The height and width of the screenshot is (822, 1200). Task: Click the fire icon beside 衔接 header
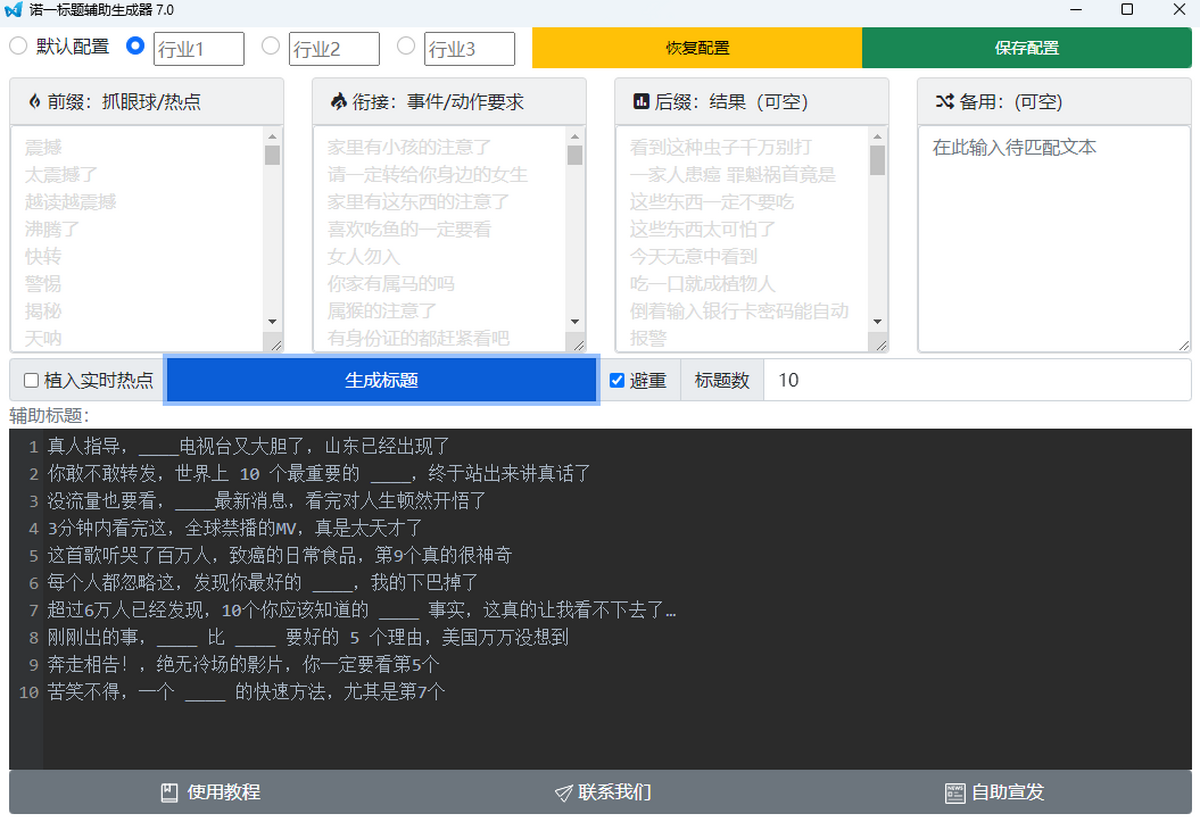(x=338, y=101)
